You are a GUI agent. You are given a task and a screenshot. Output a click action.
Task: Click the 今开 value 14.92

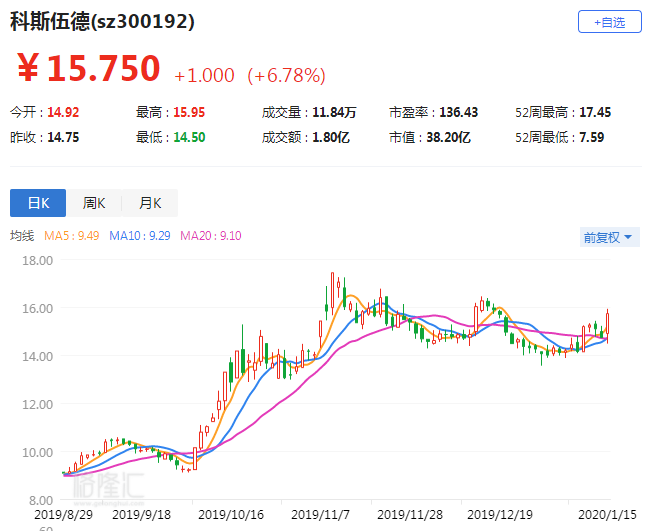[x=63, y=112]
